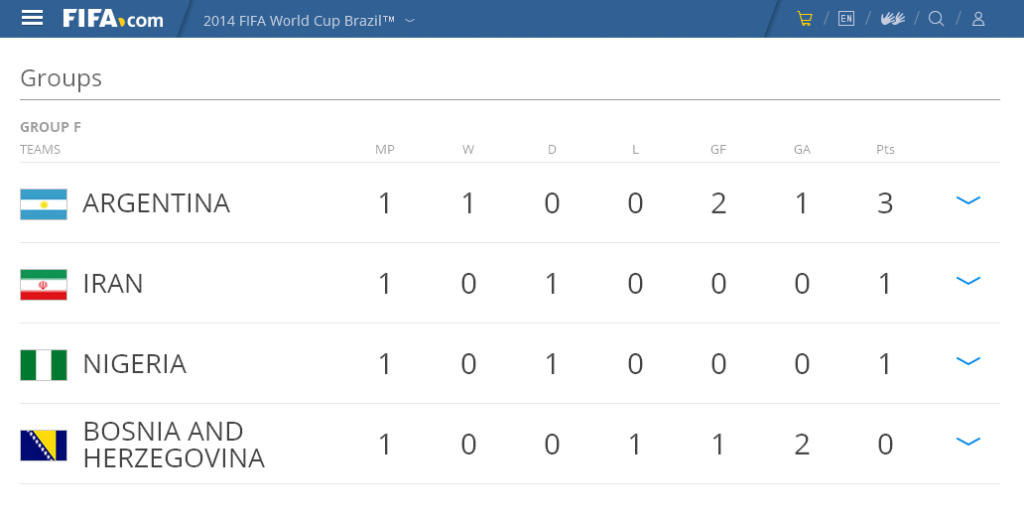Open the shopping cart icon
1024x515 pixels.
[x=805, y=19]
